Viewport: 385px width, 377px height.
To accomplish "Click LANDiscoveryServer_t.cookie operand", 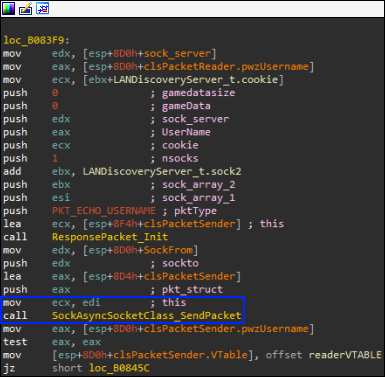I will coord(196,80).
